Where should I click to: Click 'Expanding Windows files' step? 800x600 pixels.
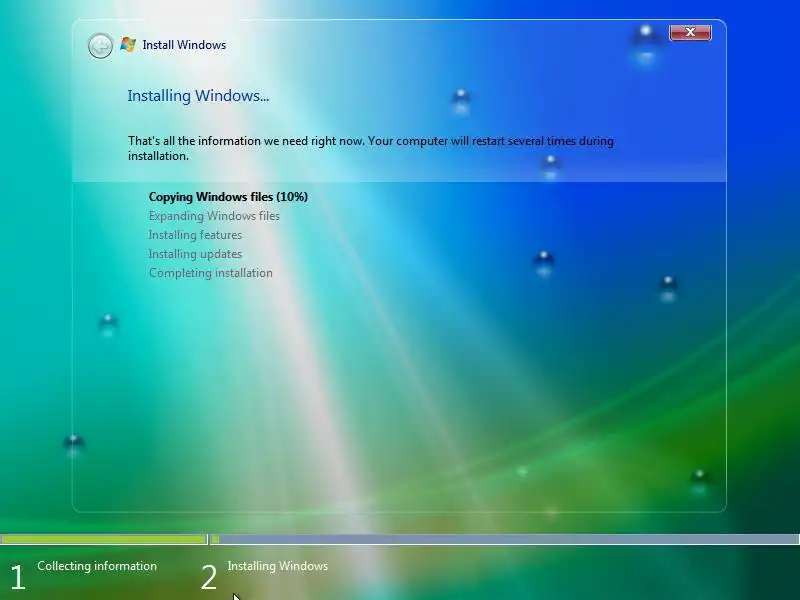pyautogui.click(x=214, y=216)
